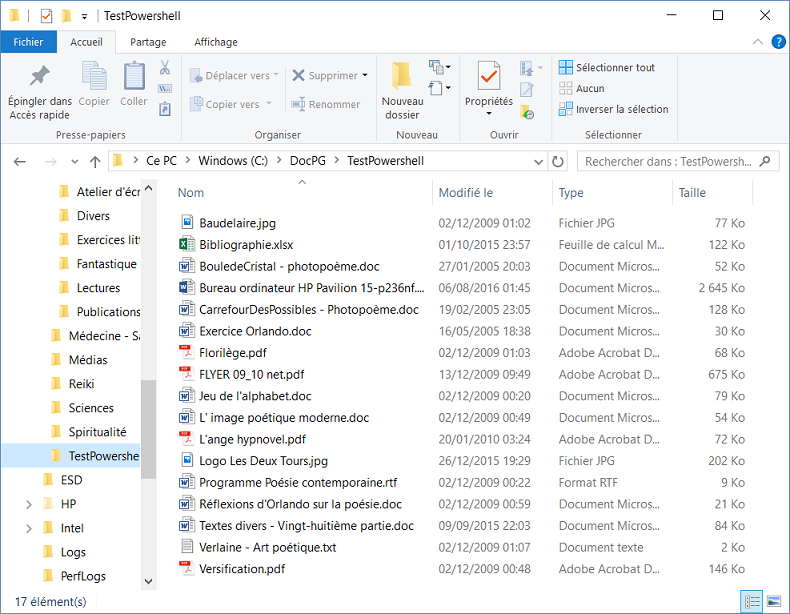Click the Copier icon in Presse-papiers
This screenshot has height=614, width=790.
(x=94, y=76)
